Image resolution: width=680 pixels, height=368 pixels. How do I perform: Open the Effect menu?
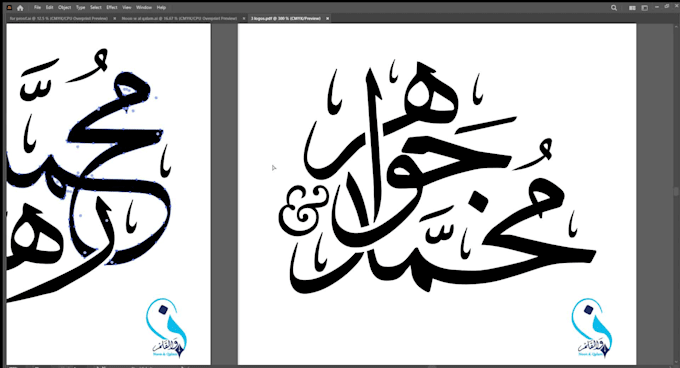112,7
